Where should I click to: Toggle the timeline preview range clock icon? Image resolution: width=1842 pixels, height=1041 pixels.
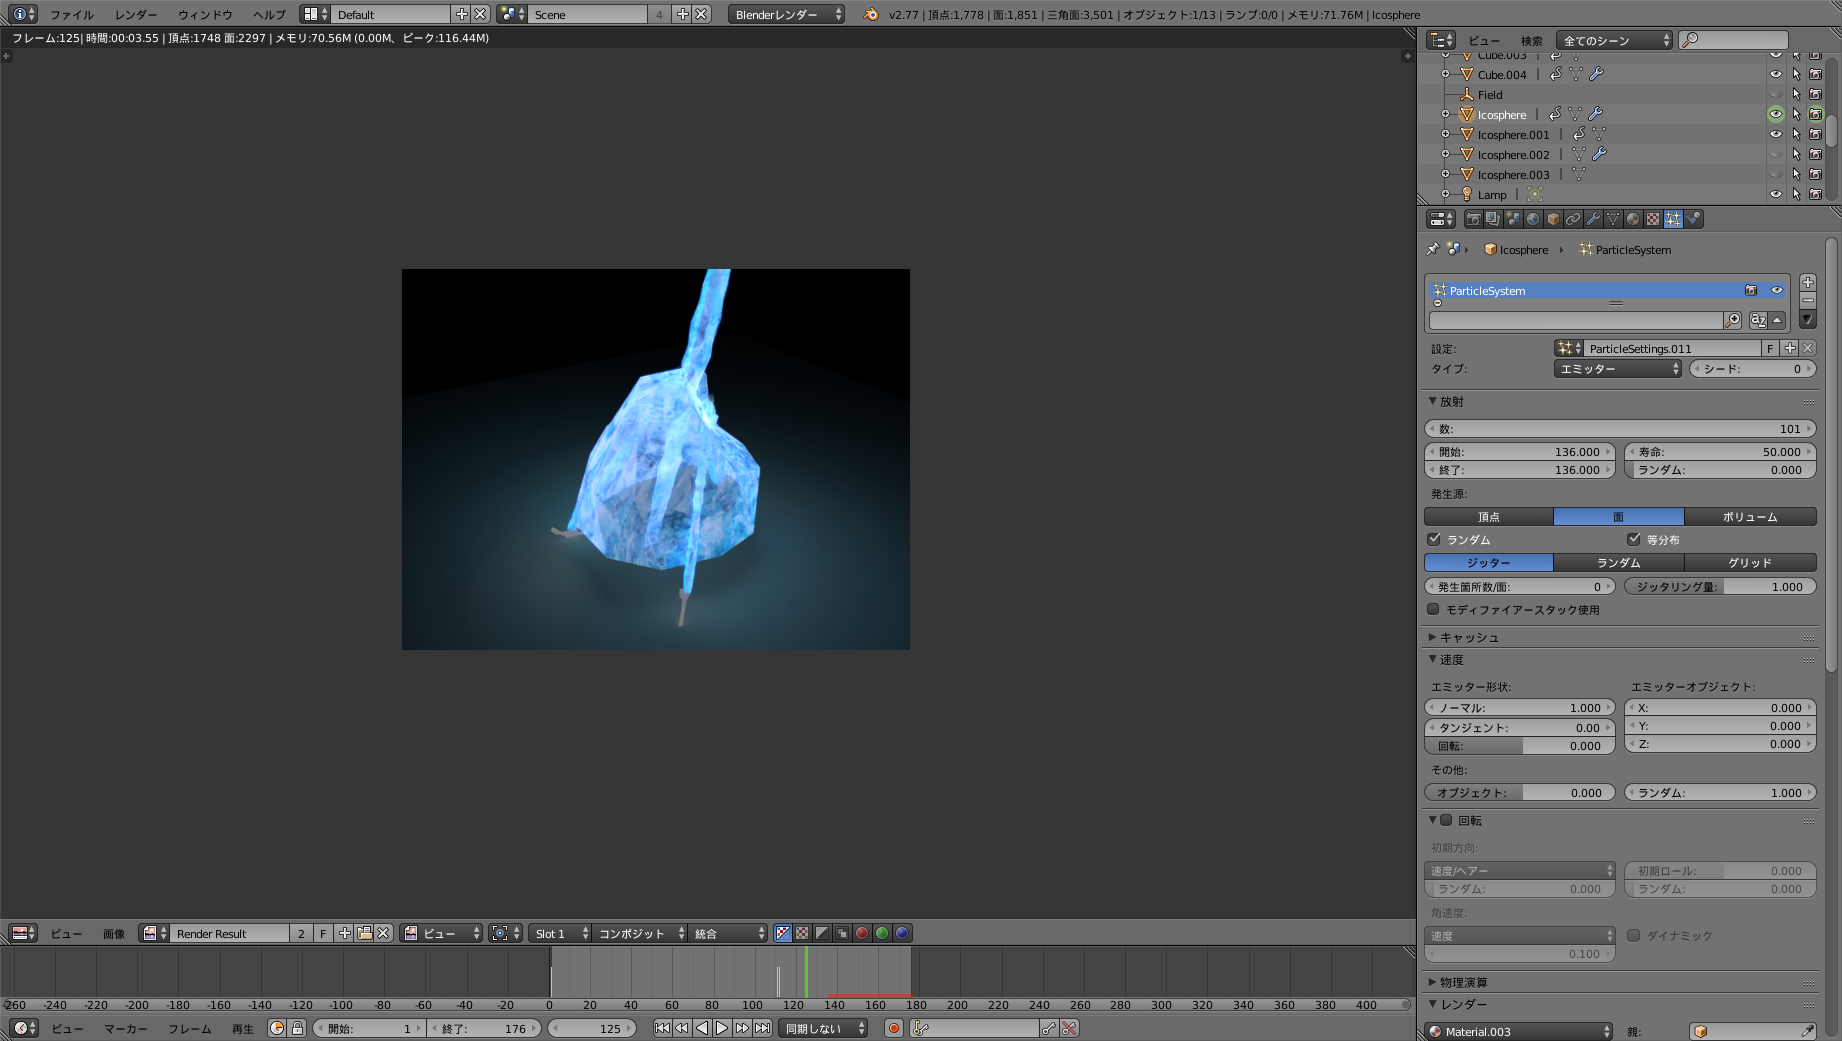coord(277,1028)
